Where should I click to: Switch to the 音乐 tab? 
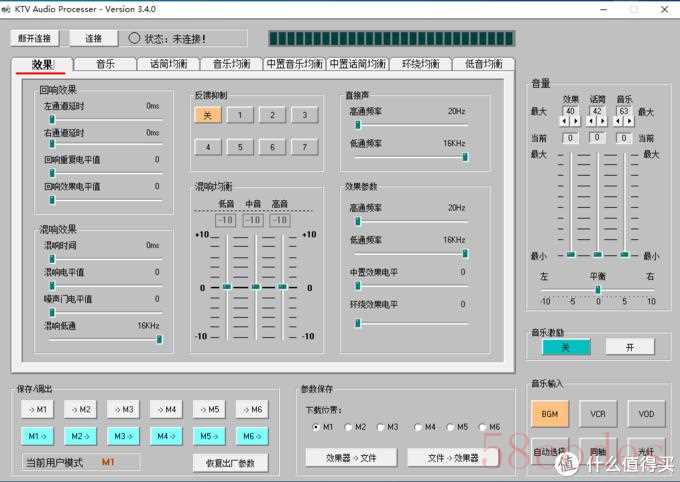[105, 64]
